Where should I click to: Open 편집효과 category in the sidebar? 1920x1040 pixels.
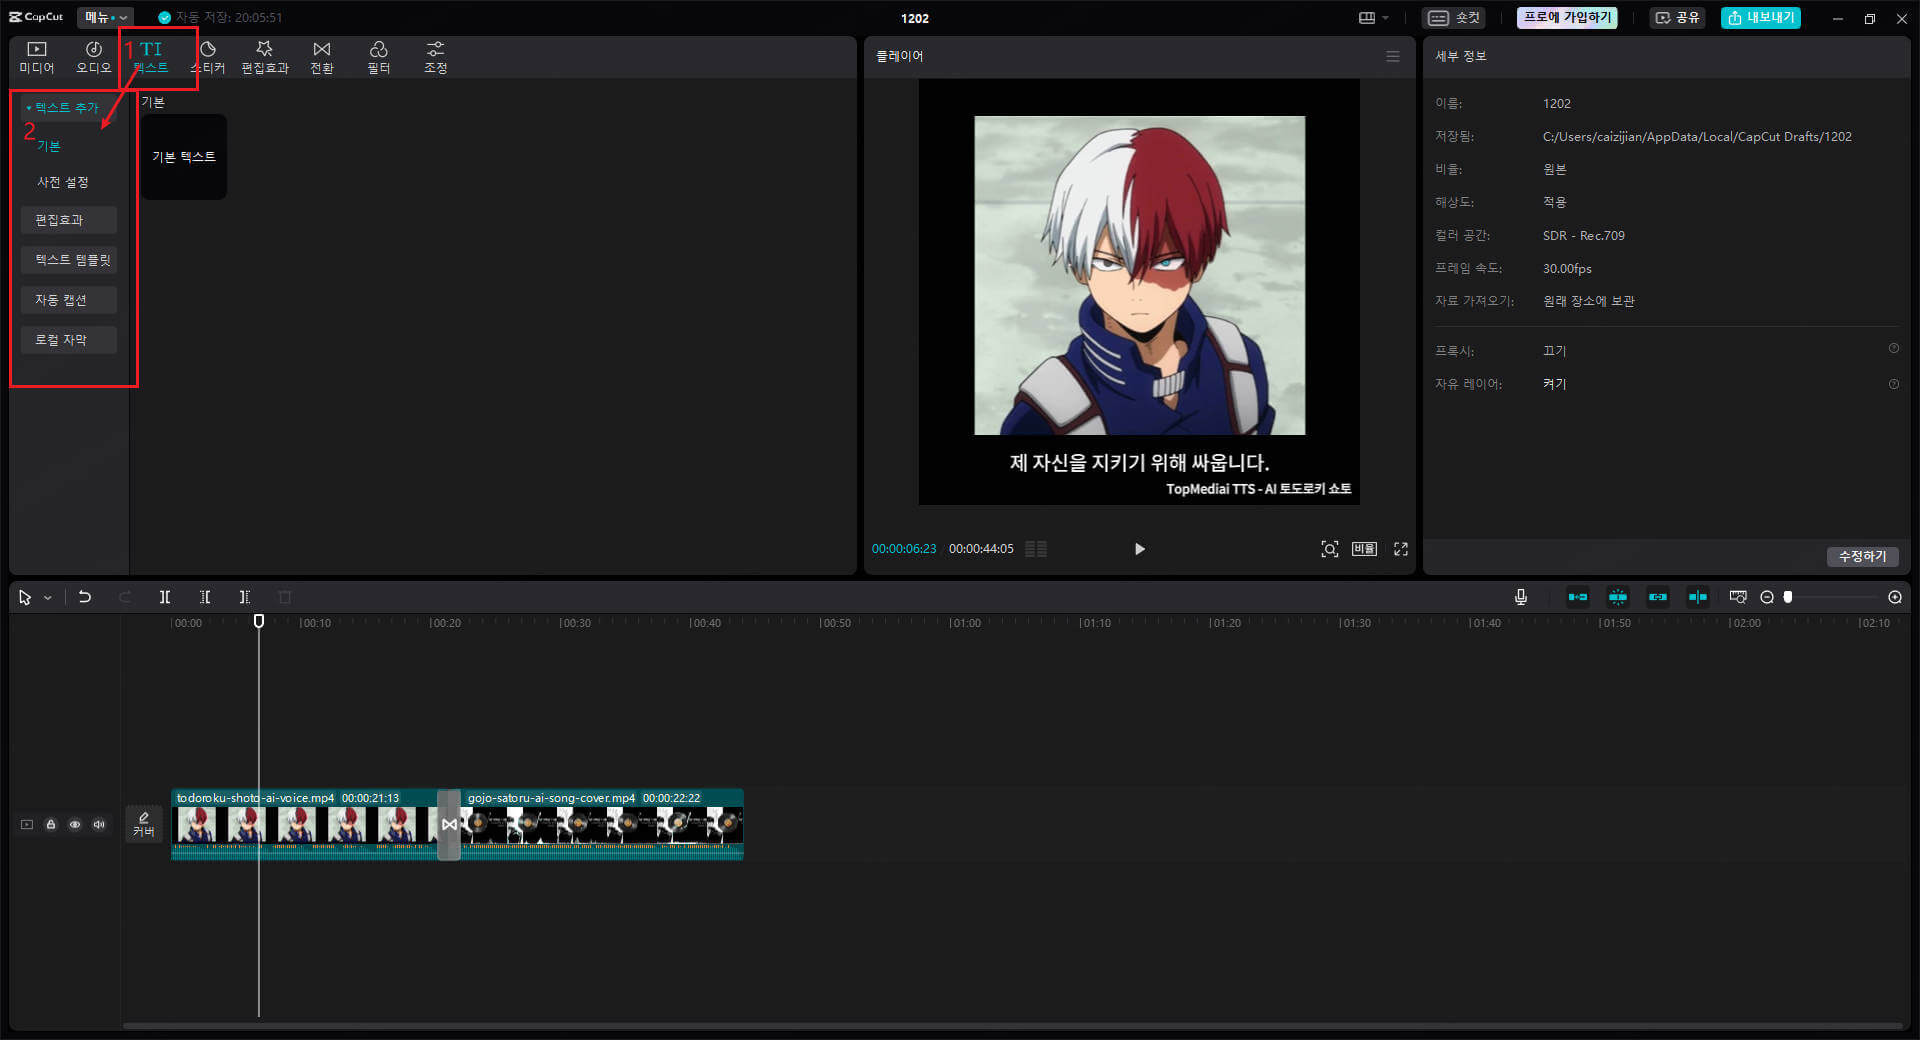point(69,220)
